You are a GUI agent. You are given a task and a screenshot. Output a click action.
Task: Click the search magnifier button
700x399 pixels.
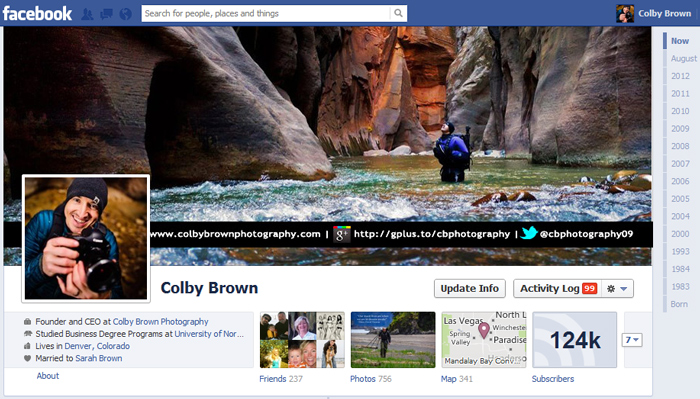click(398, 13)
